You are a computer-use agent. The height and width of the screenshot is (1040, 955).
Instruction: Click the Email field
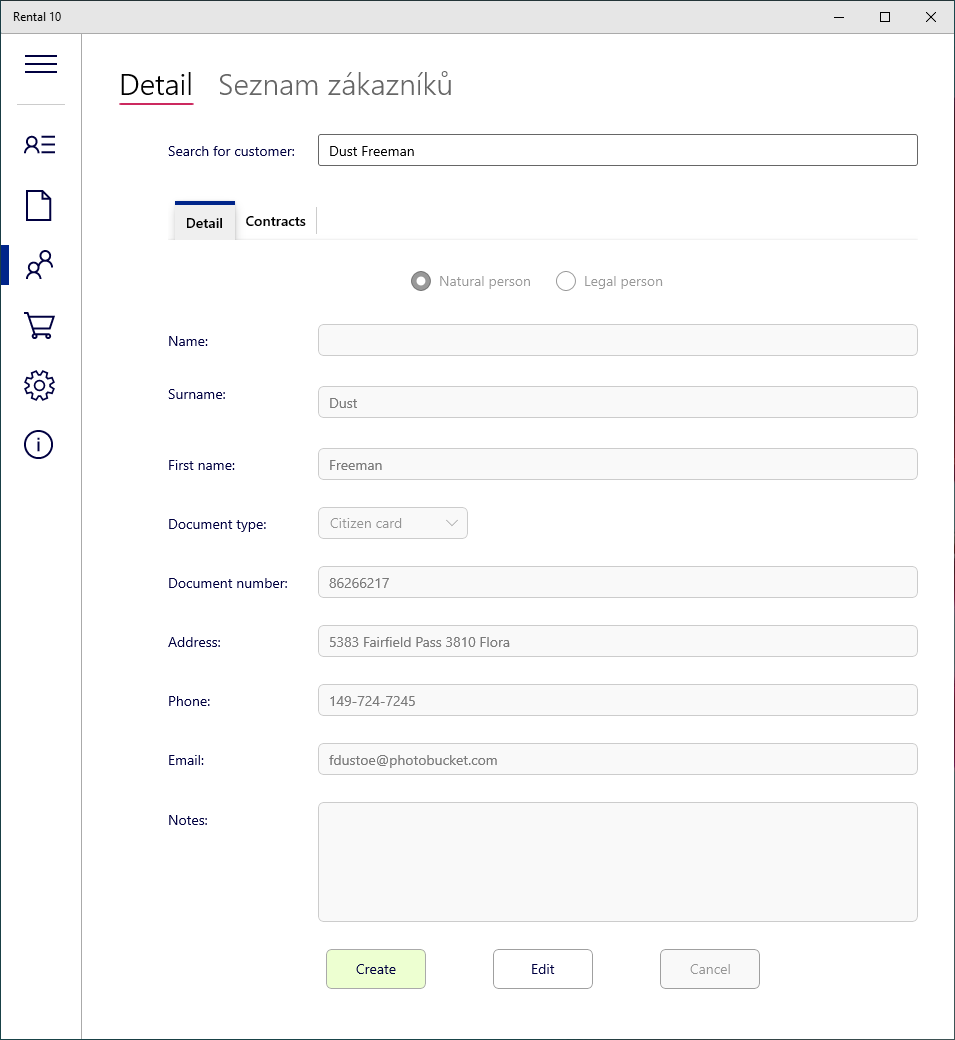(x=617, y=760)
